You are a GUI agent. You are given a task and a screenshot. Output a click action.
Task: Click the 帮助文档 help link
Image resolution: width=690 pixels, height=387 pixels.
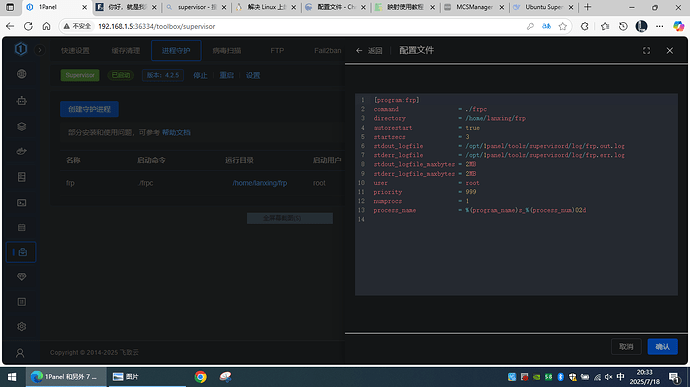pos(176,133)
